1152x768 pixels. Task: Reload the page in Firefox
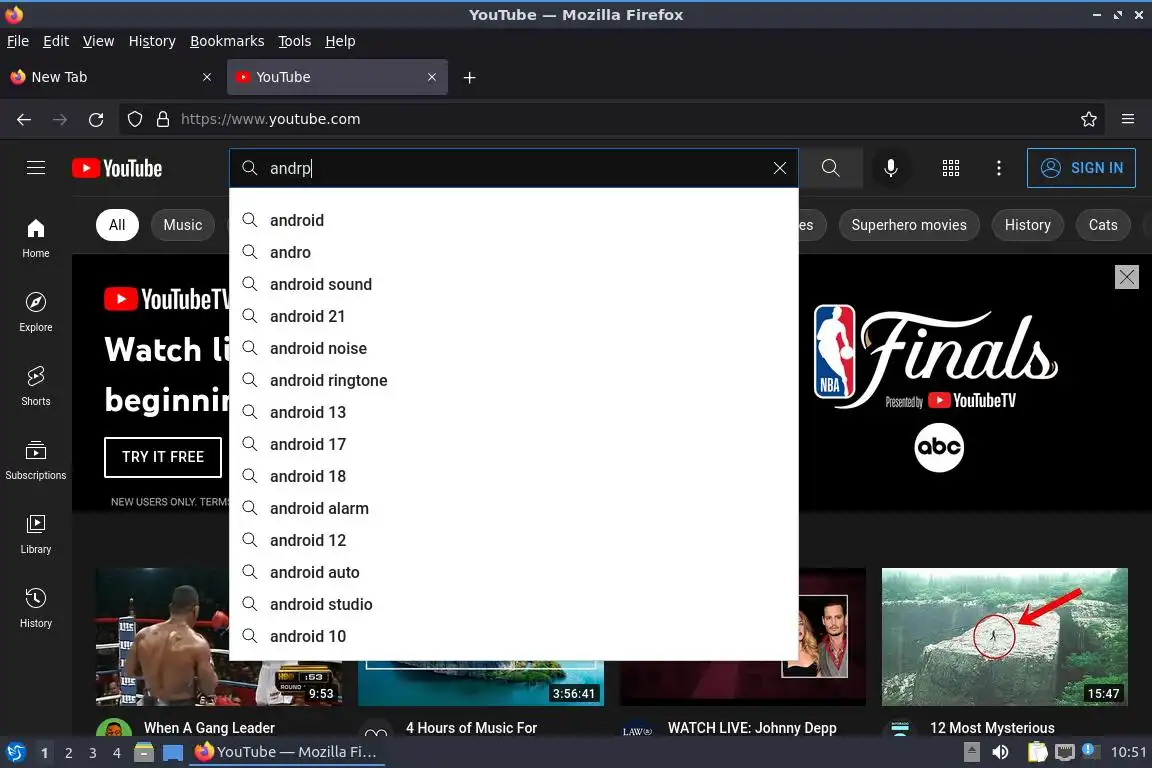point(96,119)
